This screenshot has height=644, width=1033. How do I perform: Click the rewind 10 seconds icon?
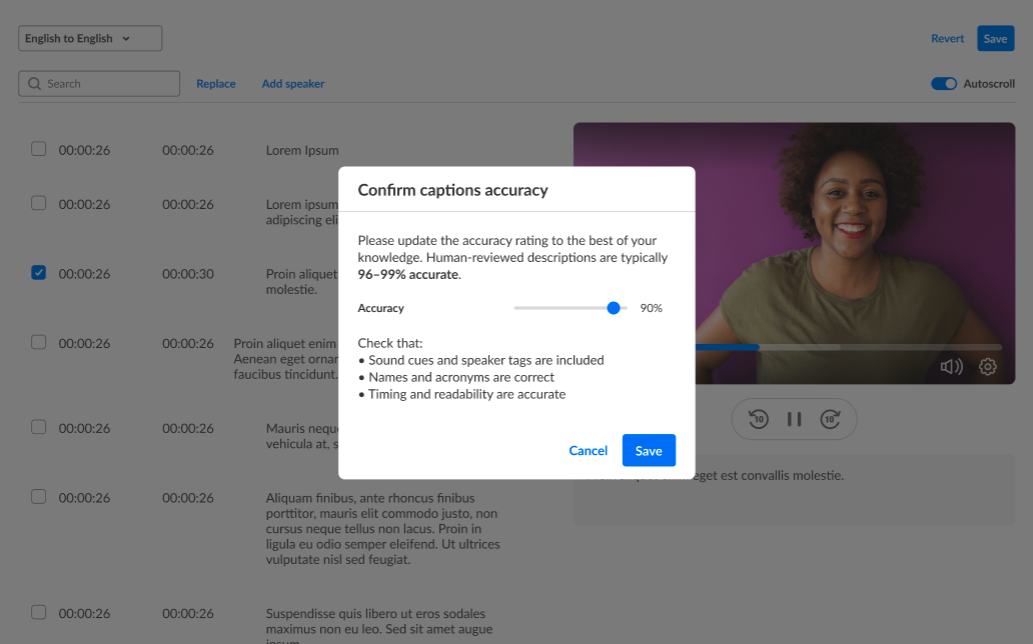pos(758,419)
